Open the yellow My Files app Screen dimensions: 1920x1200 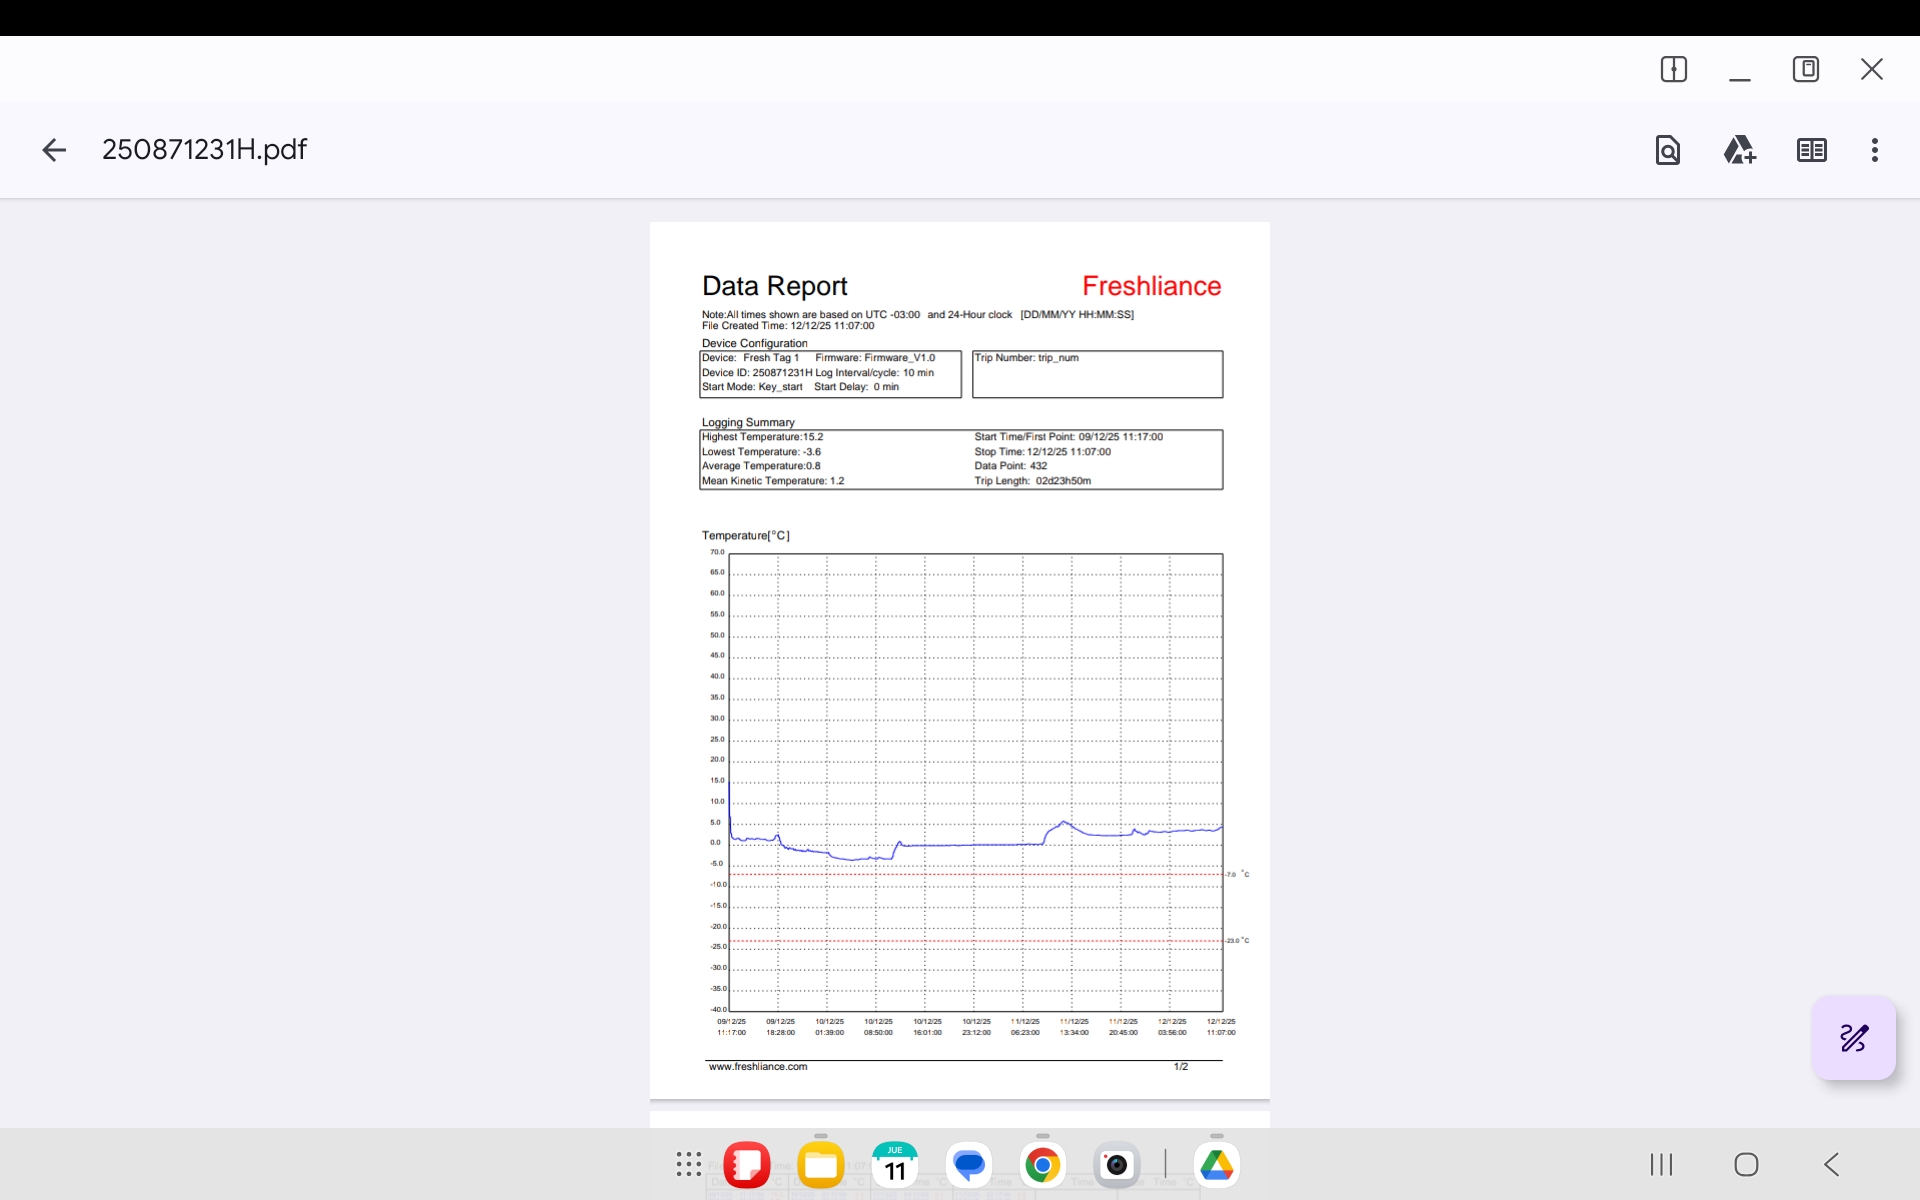pos(821,1164)
